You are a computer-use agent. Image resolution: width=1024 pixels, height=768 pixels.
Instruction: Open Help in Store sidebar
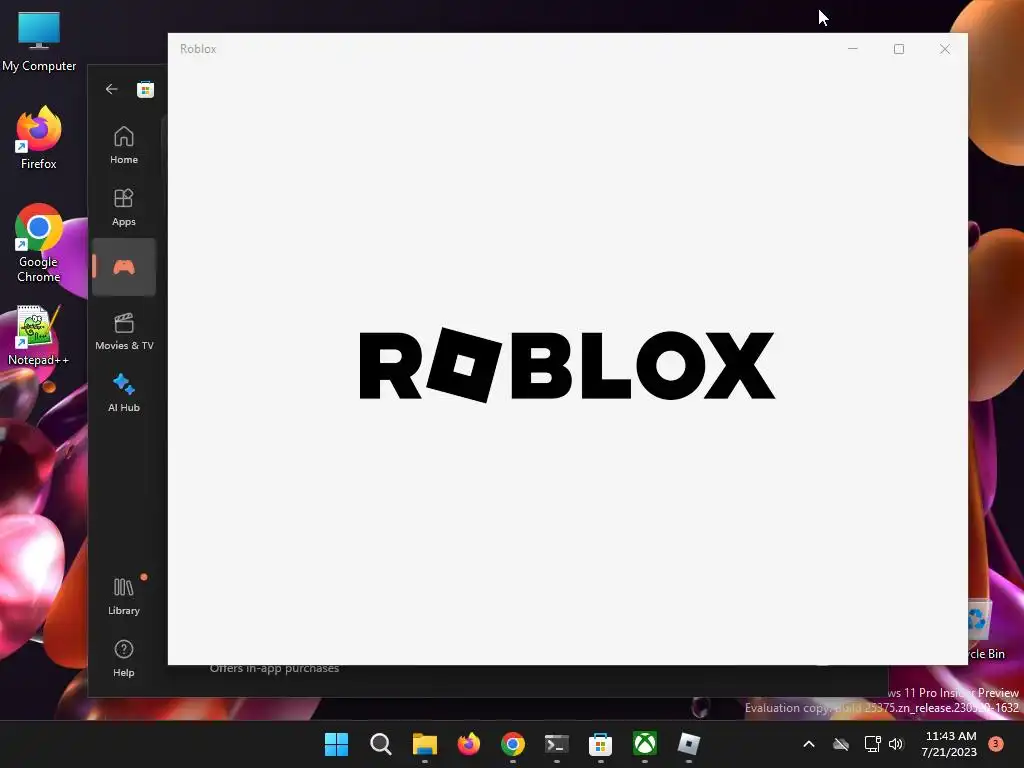123,658
